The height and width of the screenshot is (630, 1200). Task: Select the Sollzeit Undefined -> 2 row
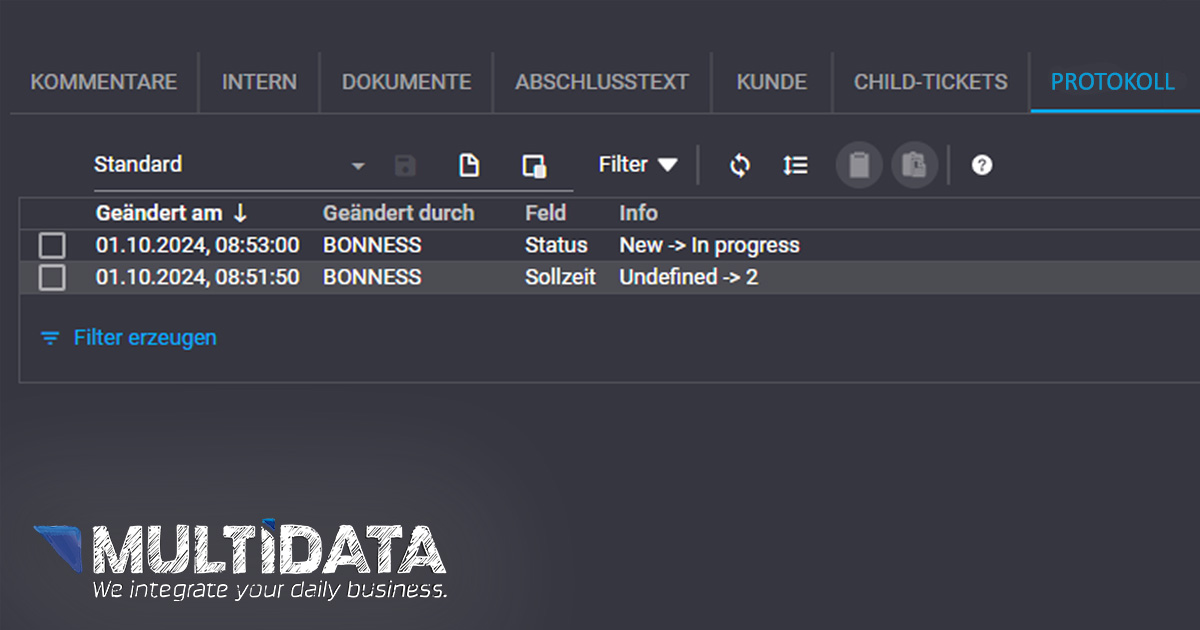(688, 277)
